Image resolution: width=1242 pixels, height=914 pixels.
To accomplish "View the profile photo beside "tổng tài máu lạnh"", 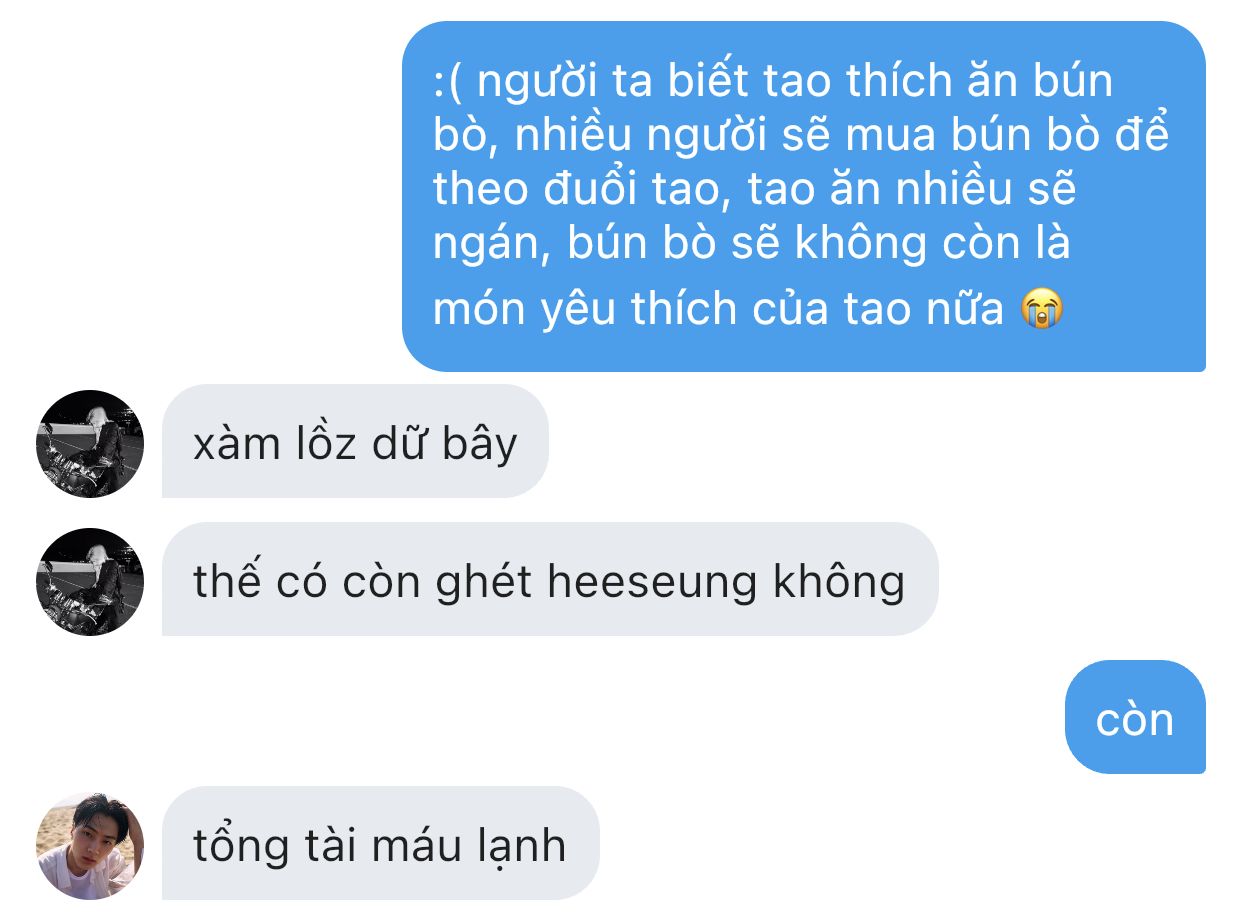I will coord(90,845).
